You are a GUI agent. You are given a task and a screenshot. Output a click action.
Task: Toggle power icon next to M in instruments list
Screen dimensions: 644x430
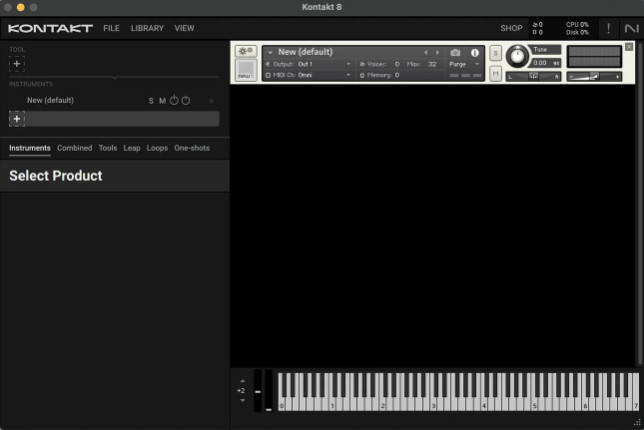coord(174,100)
